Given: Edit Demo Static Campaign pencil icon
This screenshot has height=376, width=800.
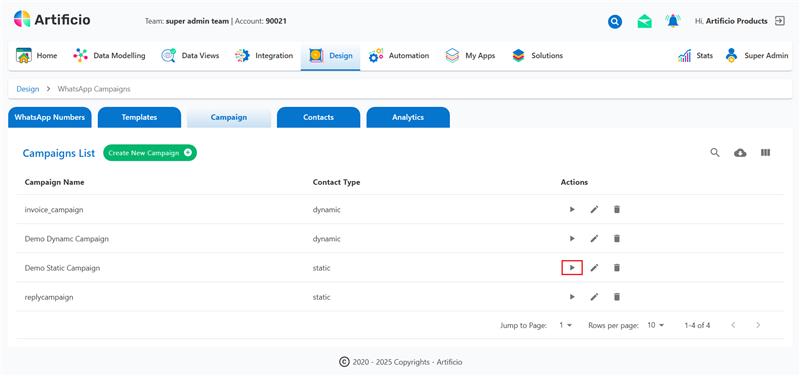Looking at the screenshot, I should [594, 267].
